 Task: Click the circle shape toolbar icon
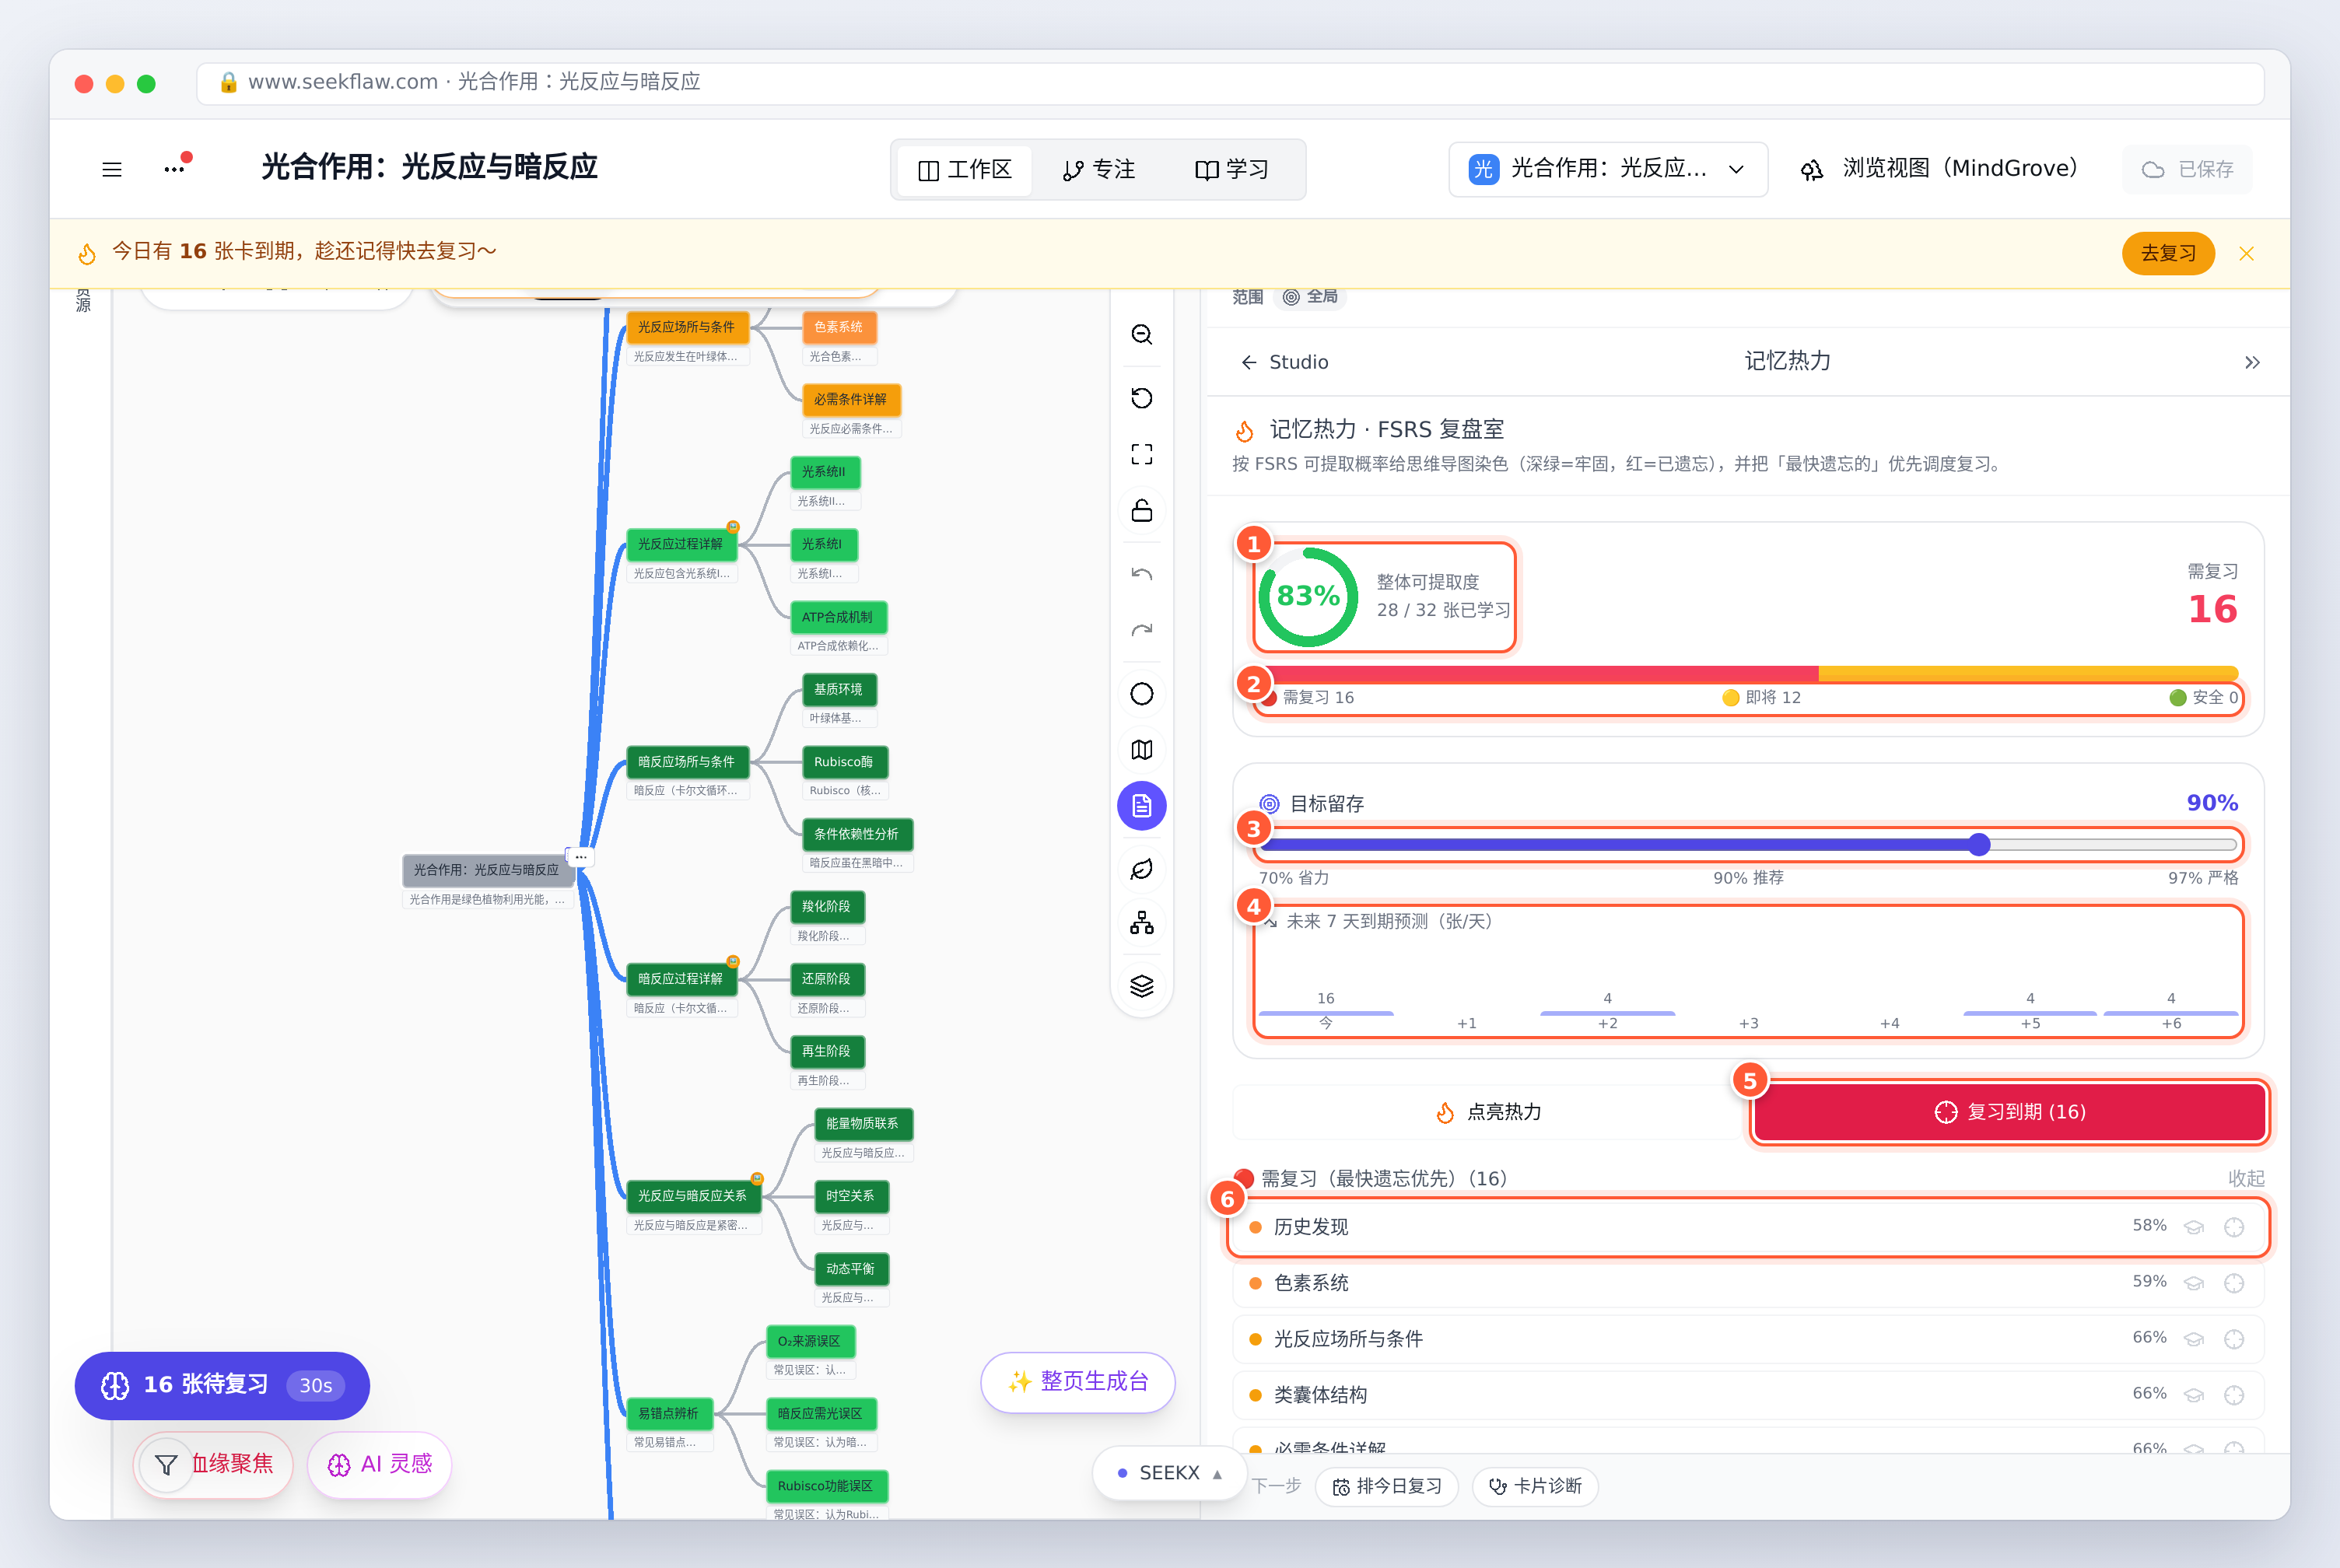[1141, 694]
